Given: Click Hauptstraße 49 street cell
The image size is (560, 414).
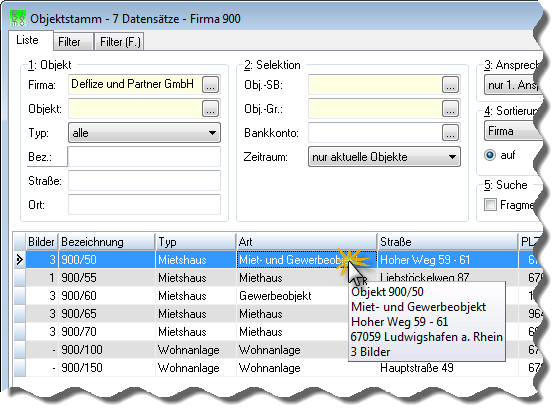Looking at the screenshot, I should [x=448, y=368].
